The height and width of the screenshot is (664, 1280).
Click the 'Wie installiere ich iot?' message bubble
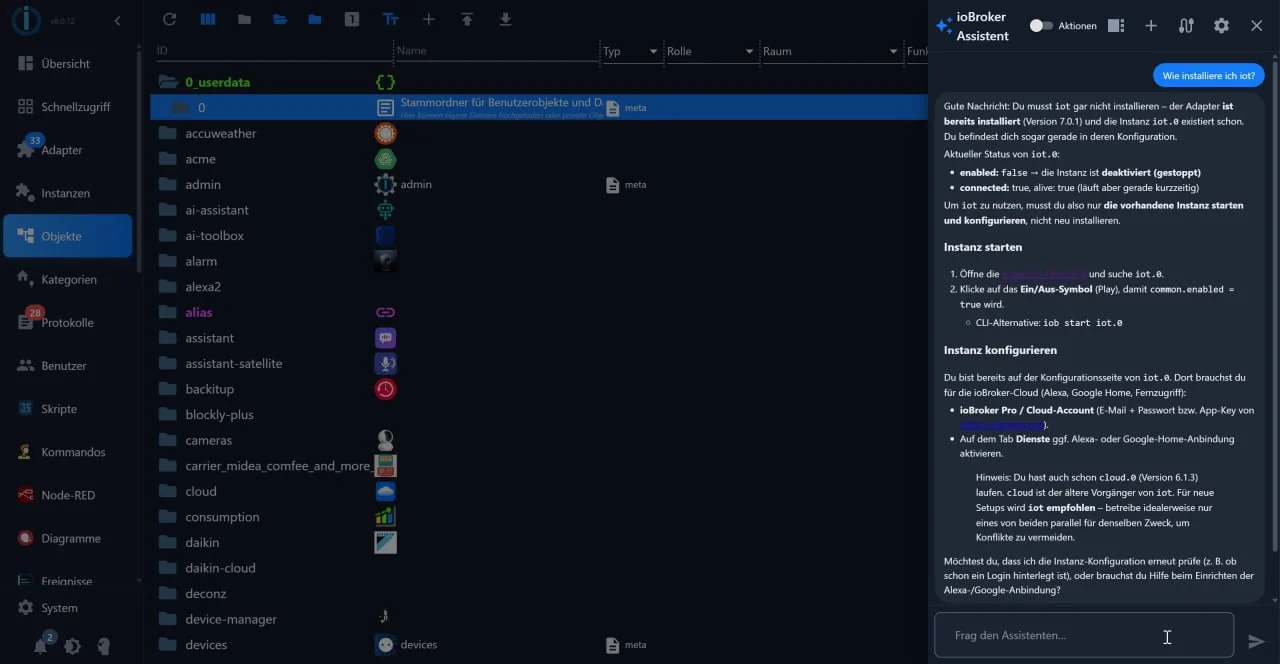coord(1208,75)
